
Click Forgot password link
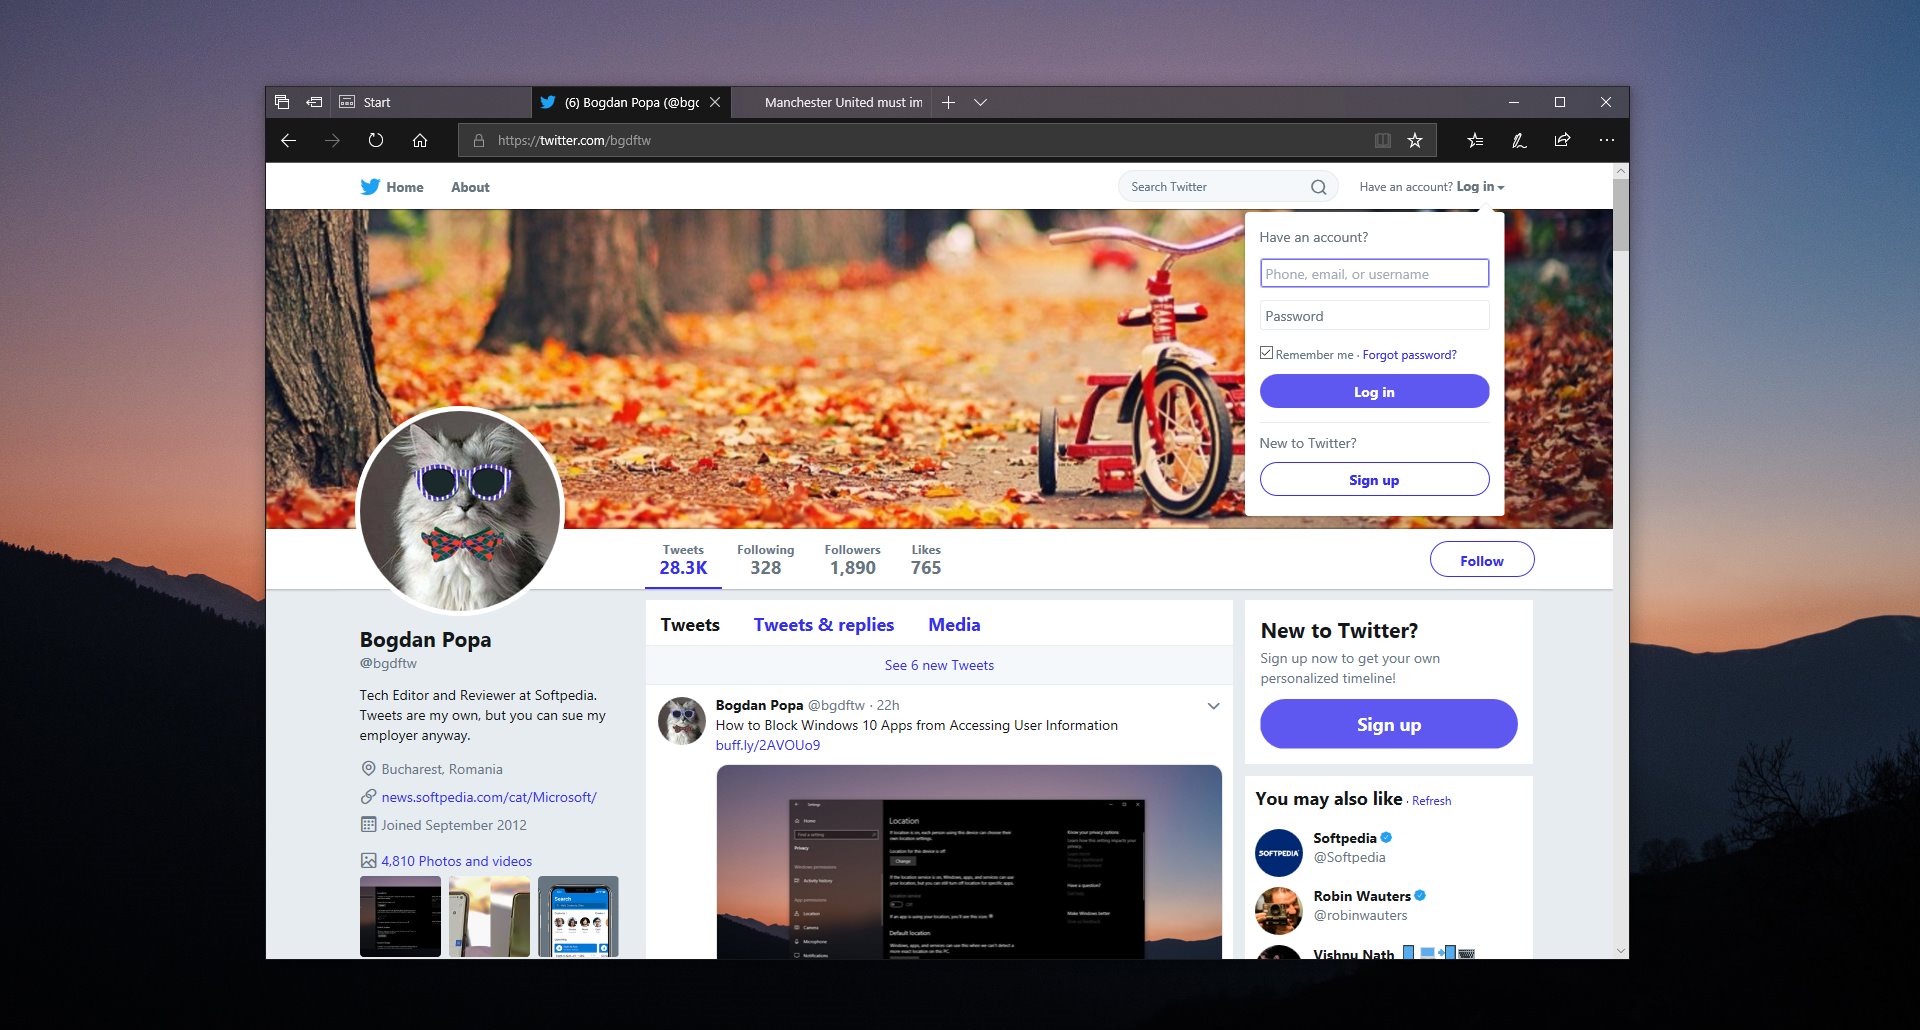(1409, 355)
